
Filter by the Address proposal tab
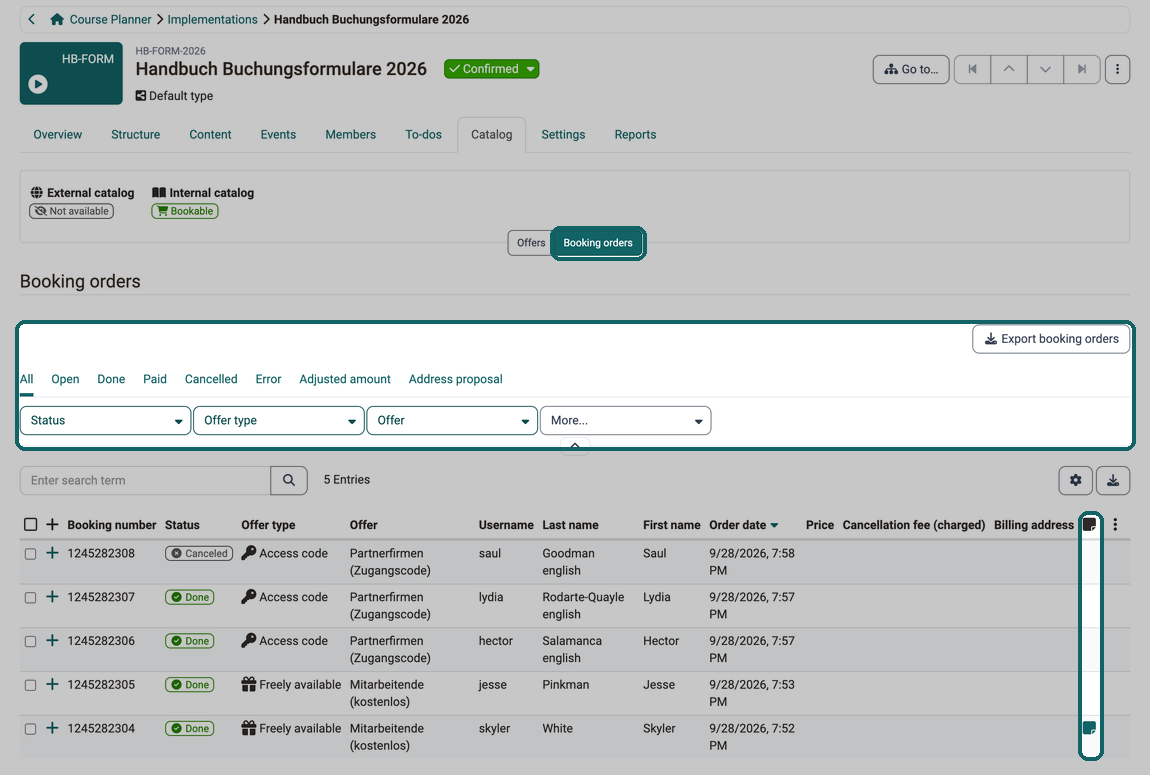pos(455,379)
